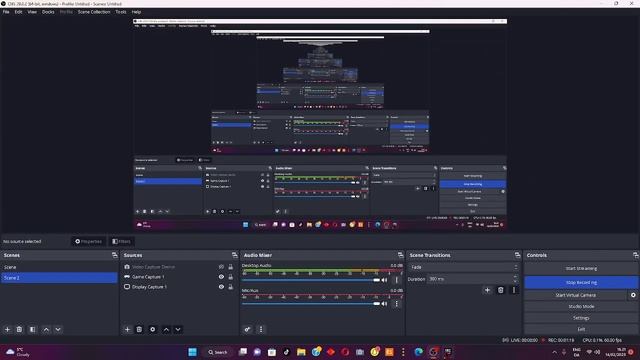Open advanced audio properties gear icon
Screen dimensions: 640x360
point(247,329)
